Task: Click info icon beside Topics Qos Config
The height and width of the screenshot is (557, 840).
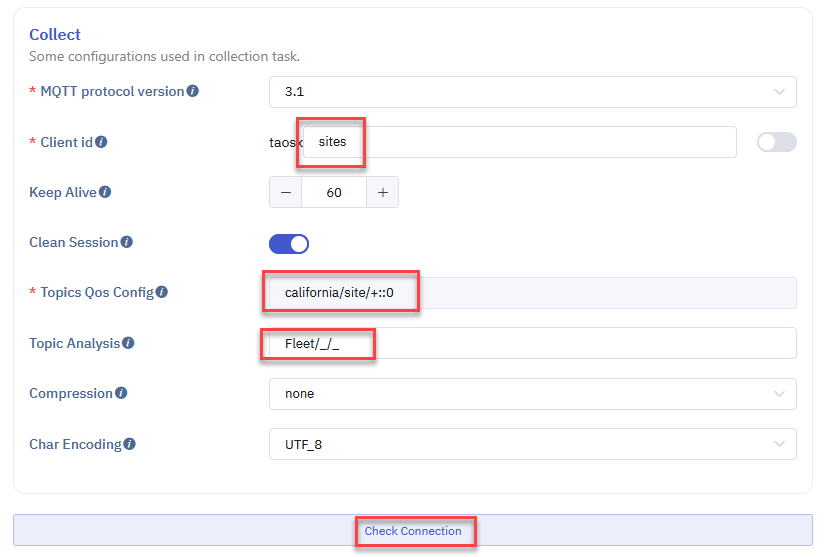Action: (x=162, y=293)
